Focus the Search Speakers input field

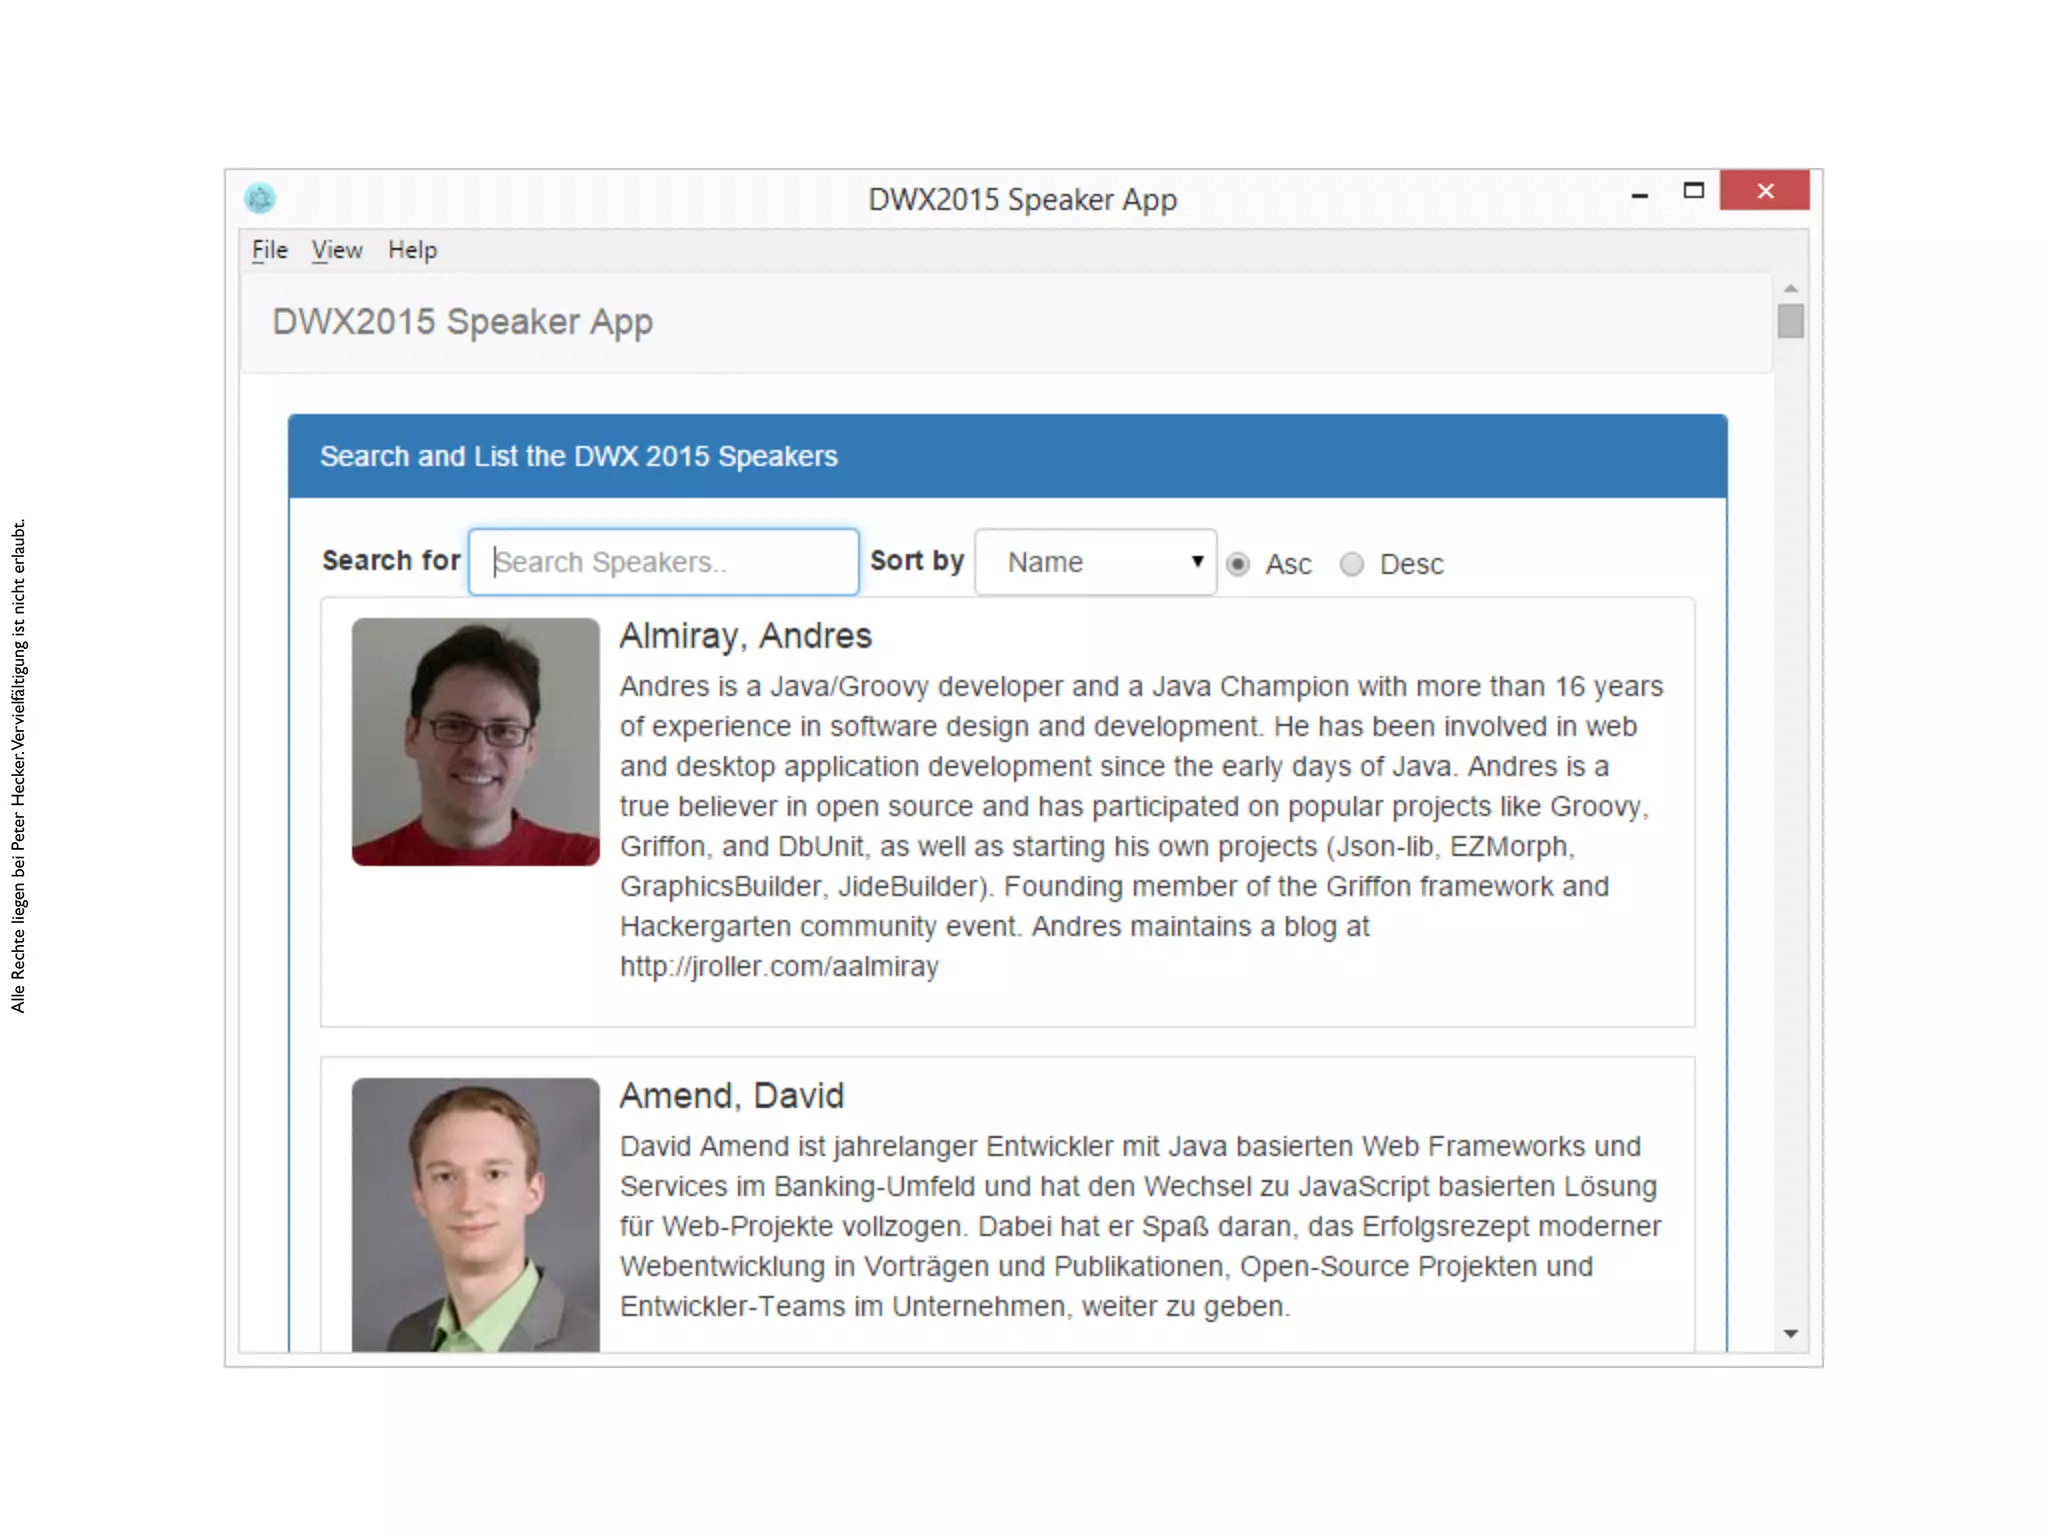(x=664, y=562)
